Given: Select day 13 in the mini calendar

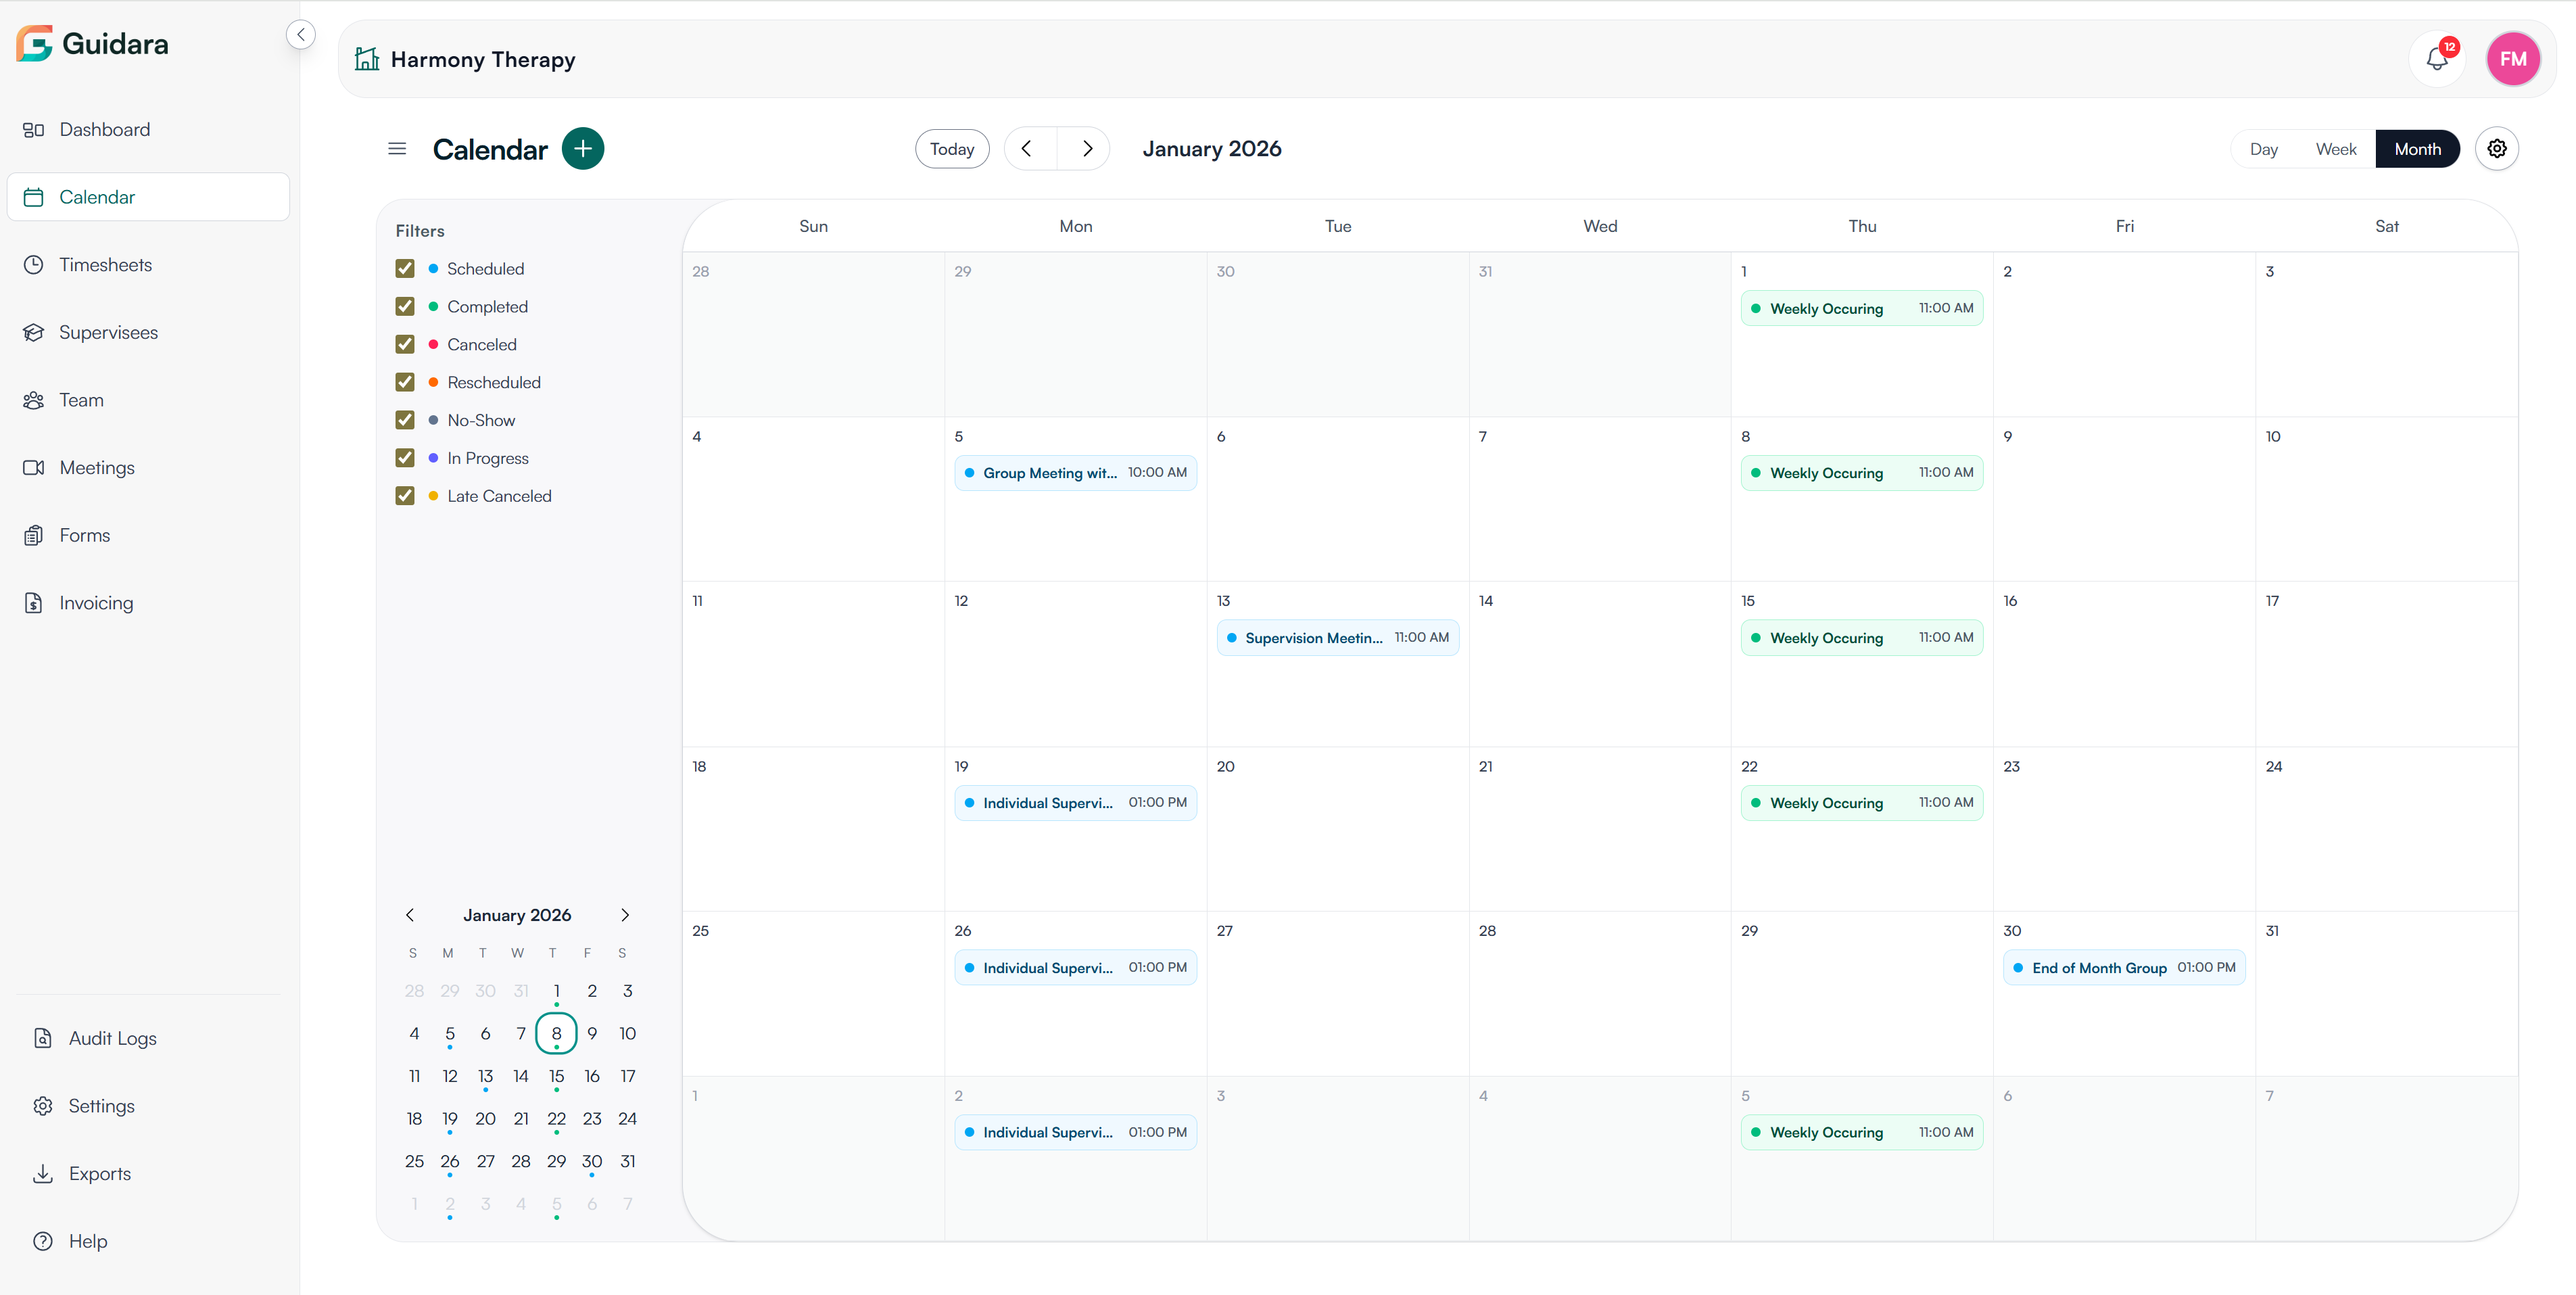Looking at the screenshot, I should click(486, 1077).
